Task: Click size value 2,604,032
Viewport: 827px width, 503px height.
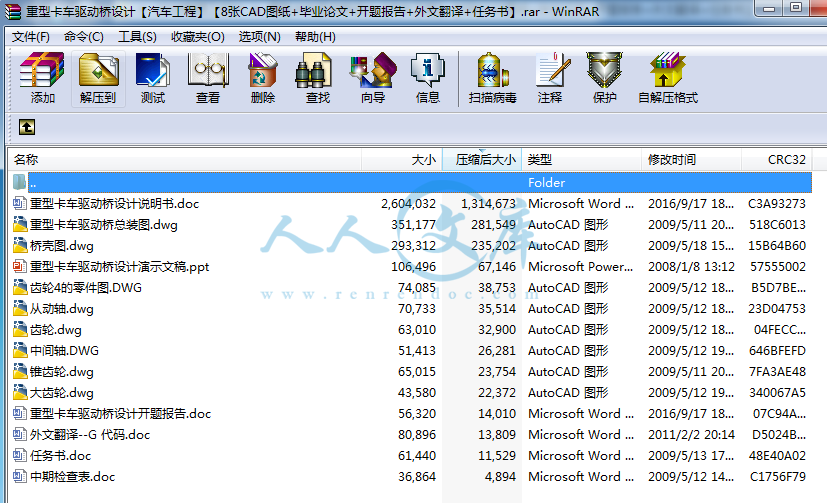Action: [x=408, y=204]
